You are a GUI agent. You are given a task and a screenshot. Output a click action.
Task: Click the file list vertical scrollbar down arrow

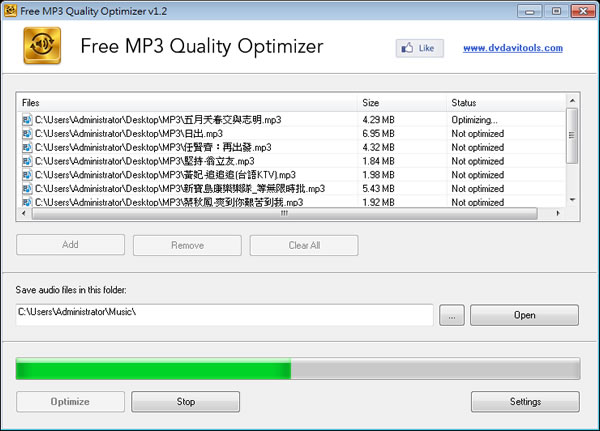[572, 201]
